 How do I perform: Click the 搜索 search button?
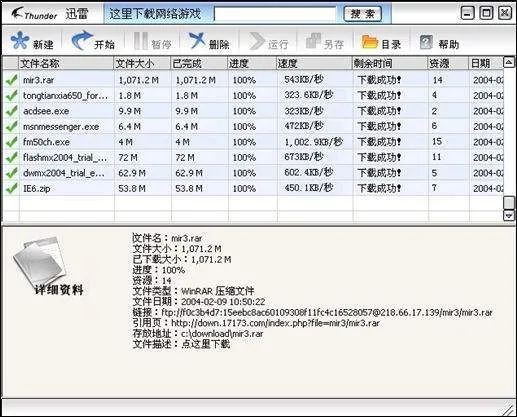(362, 14)
